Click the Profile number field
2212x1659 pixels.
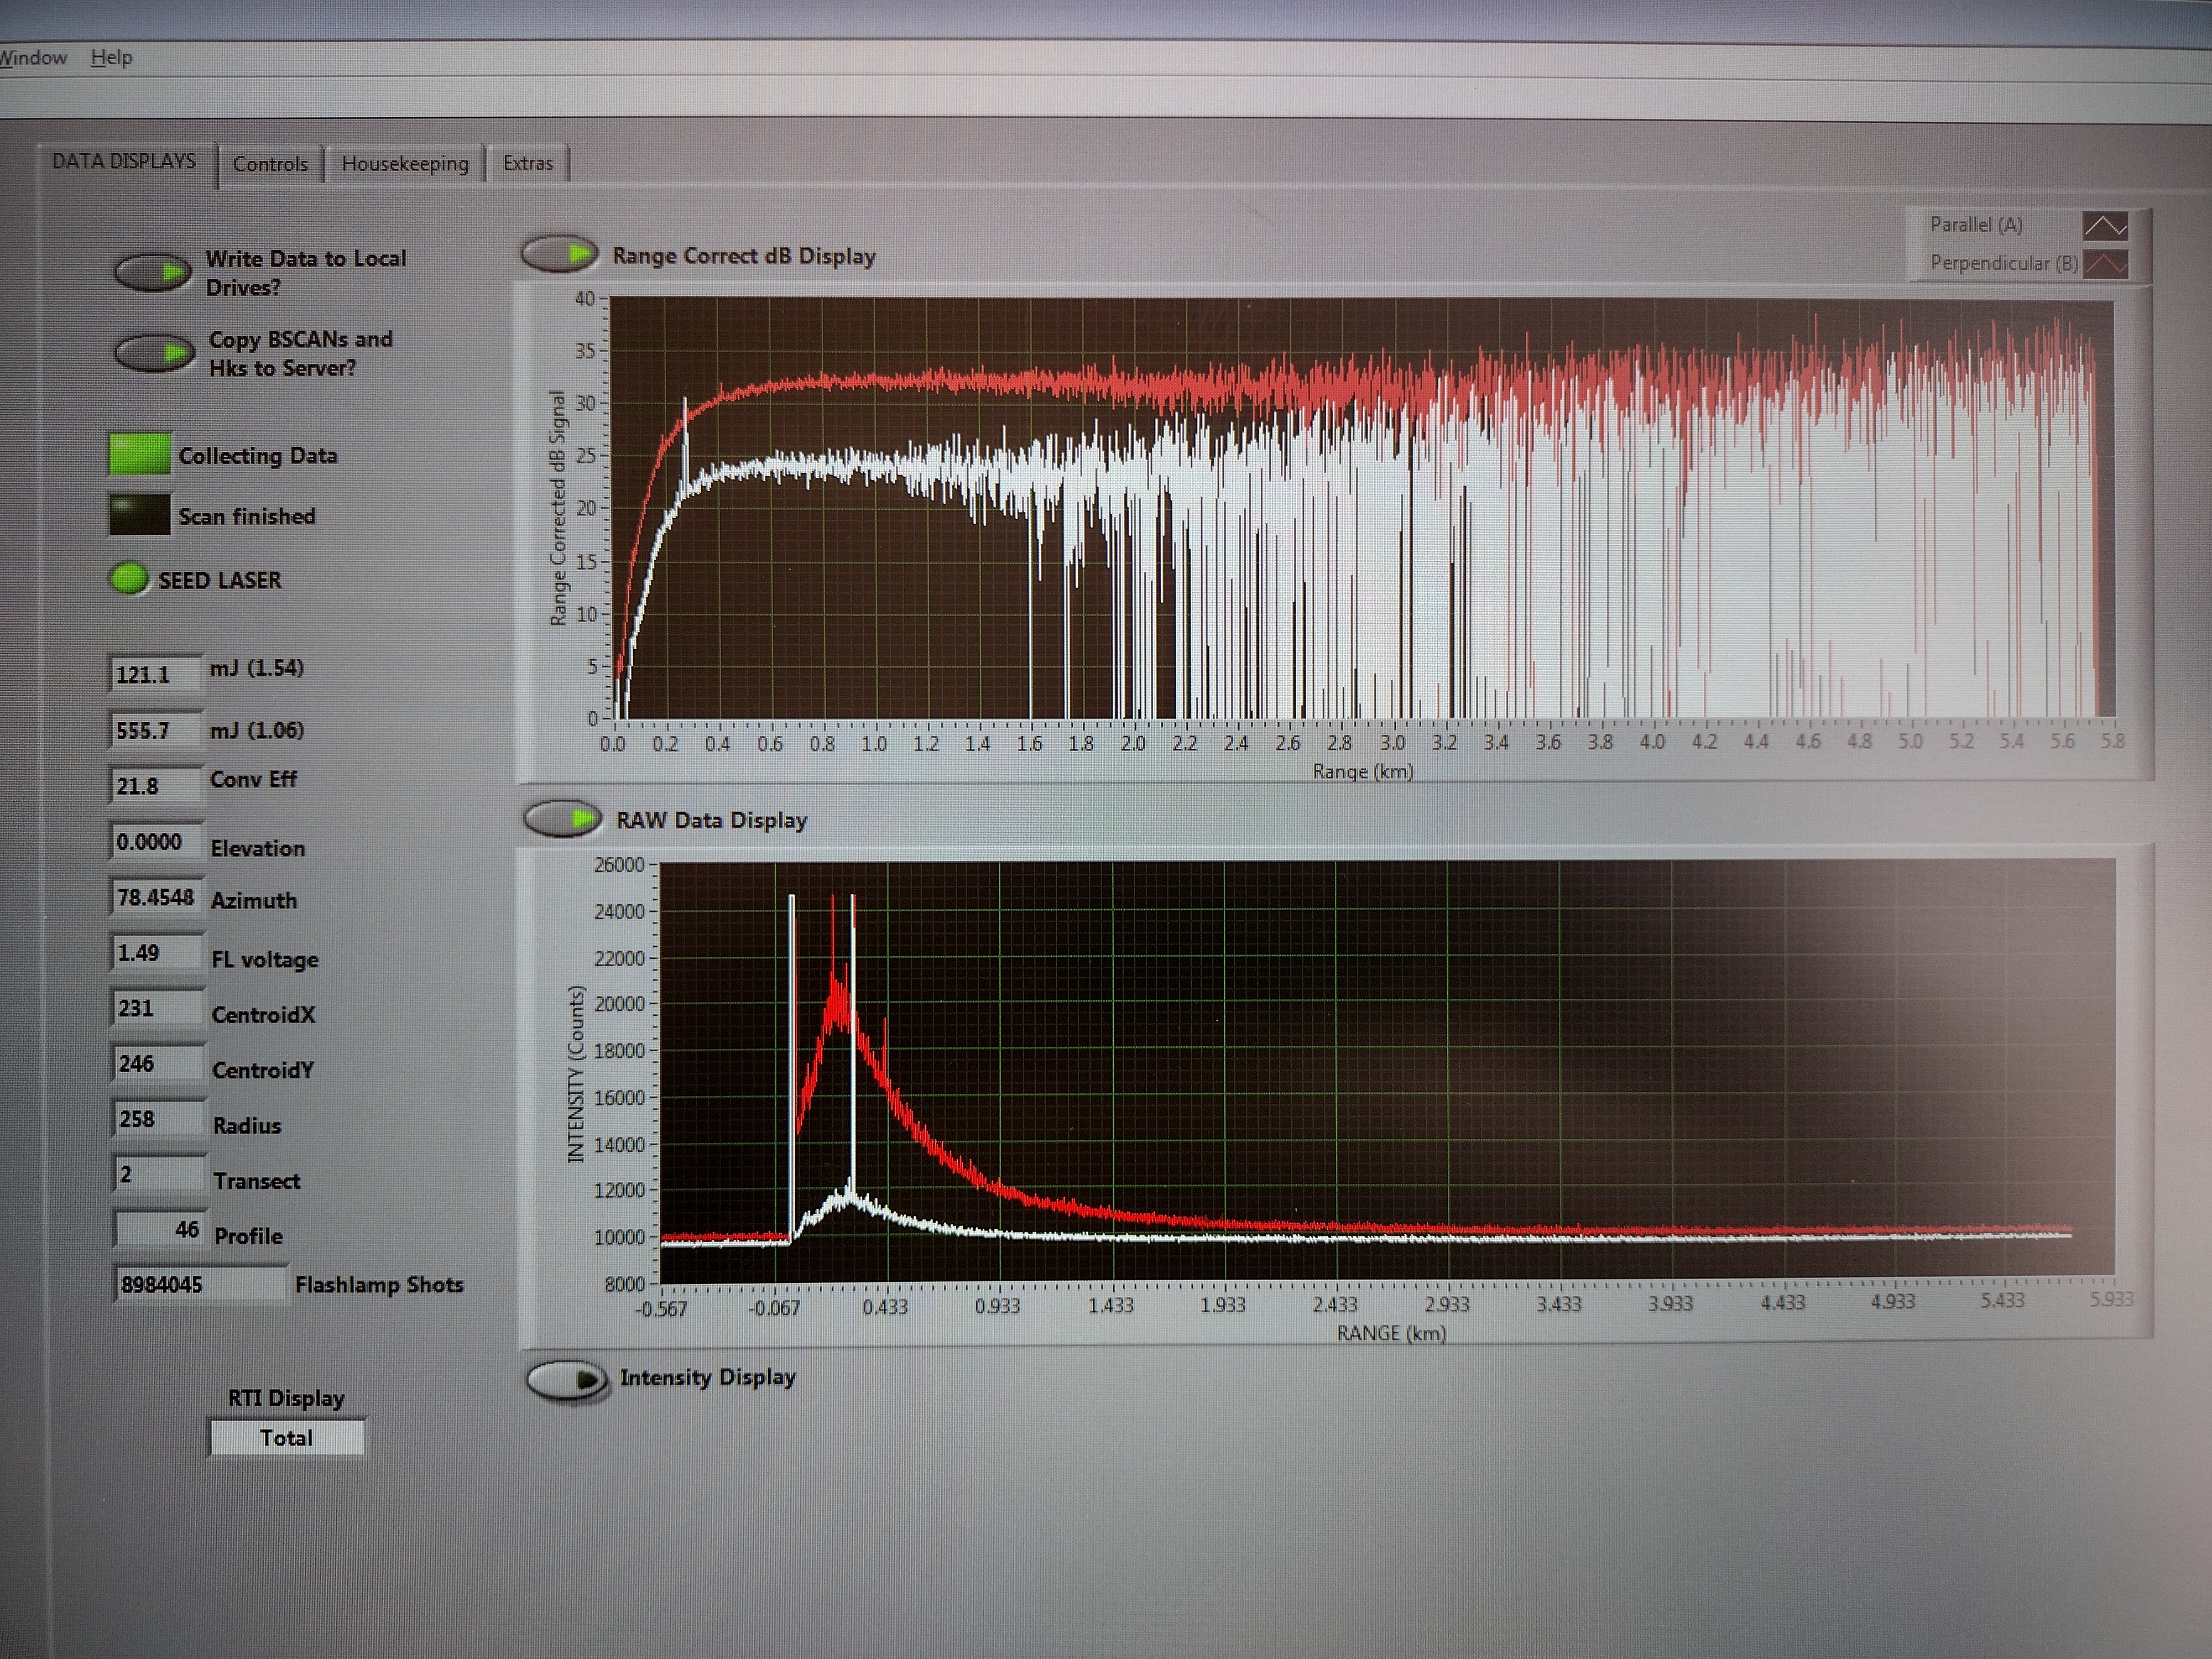160,1230
